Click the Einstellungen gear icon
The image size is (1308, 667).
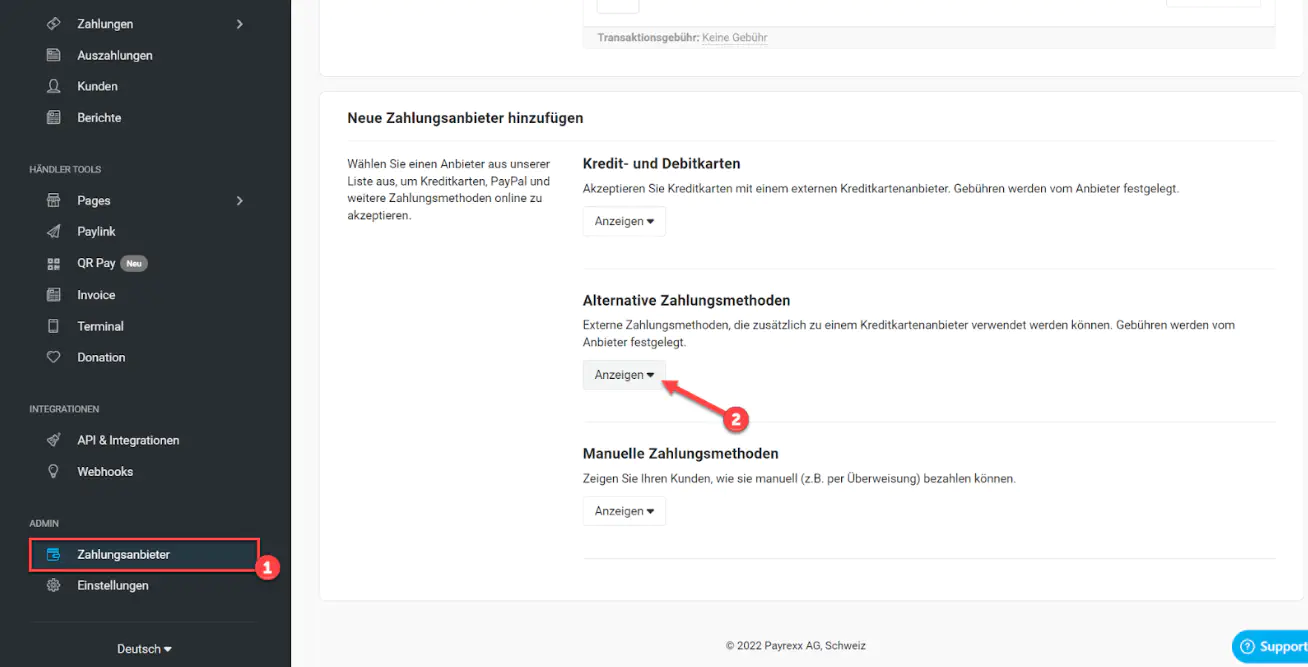pos(54,585)
